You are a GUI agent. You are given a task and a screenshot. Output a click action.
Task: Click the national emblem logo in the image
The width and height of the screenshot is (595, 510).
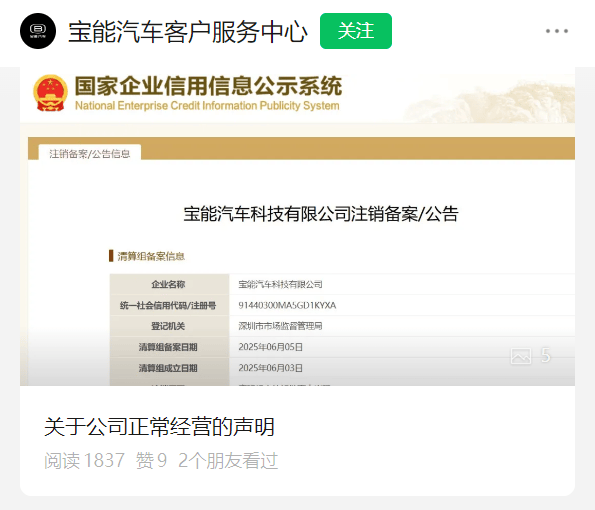tap(50, 93)
